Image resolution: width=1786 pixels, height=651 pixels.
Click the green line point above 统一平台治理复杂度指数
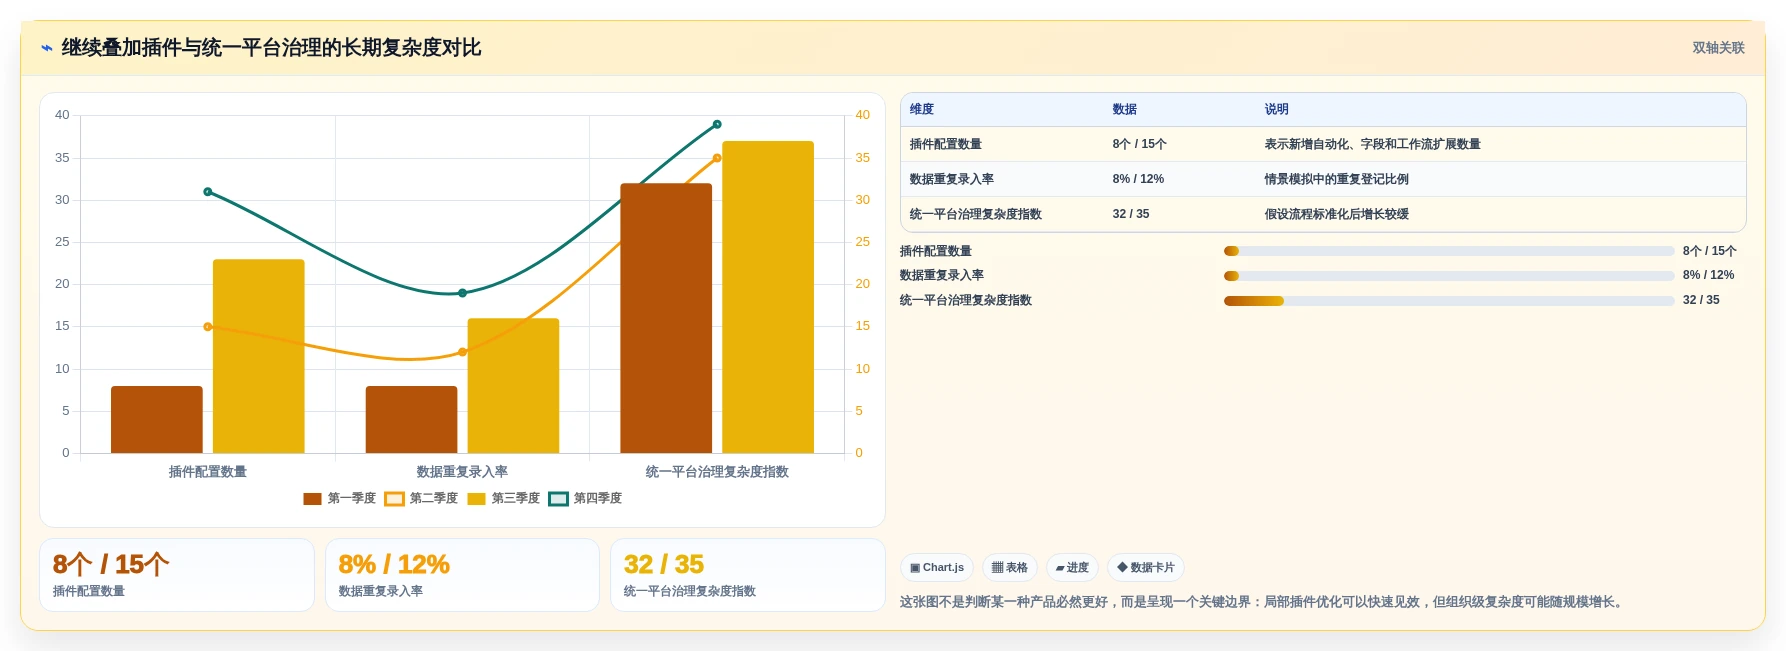[x=717, y=124]
